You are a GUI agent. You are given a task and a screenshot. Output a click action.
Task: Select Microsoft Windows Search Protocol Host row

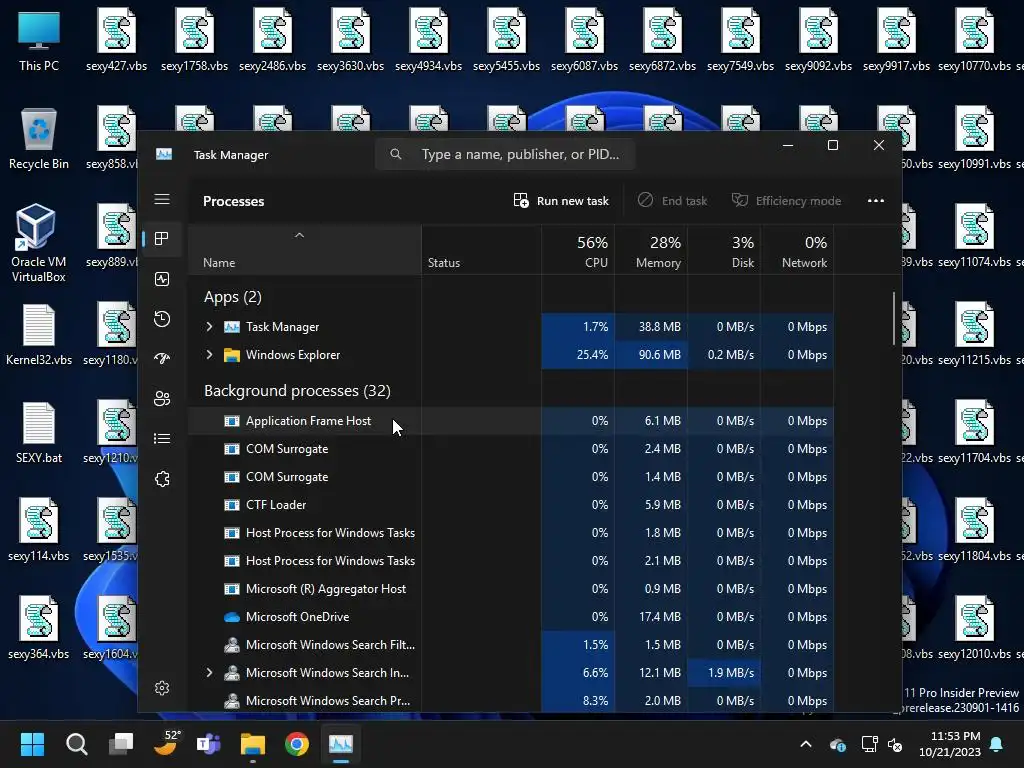pos(511,700)
